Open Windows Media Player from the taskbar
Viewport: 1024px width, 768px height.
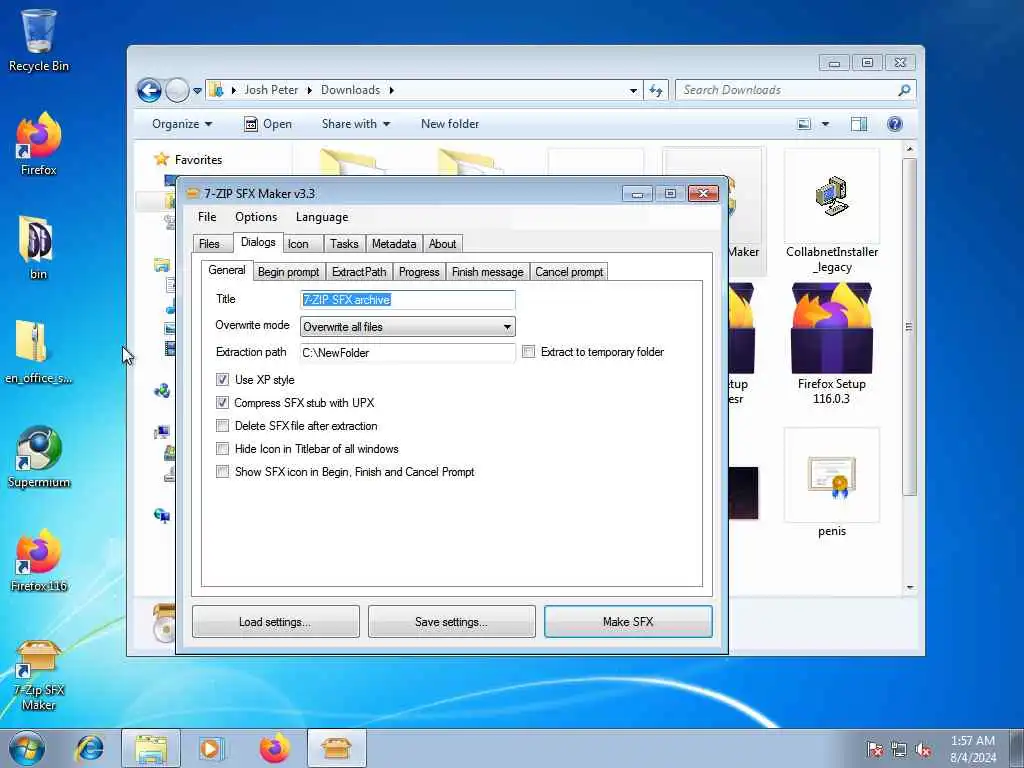[x=212, y=748]
